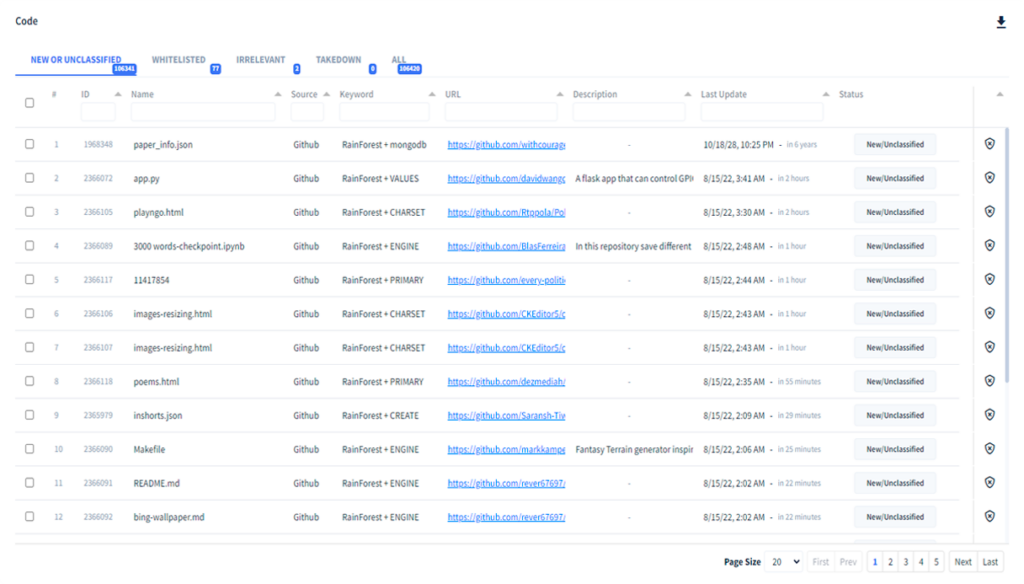Go to the Next page
This screenshot has width=1024, height=584.
962,562
